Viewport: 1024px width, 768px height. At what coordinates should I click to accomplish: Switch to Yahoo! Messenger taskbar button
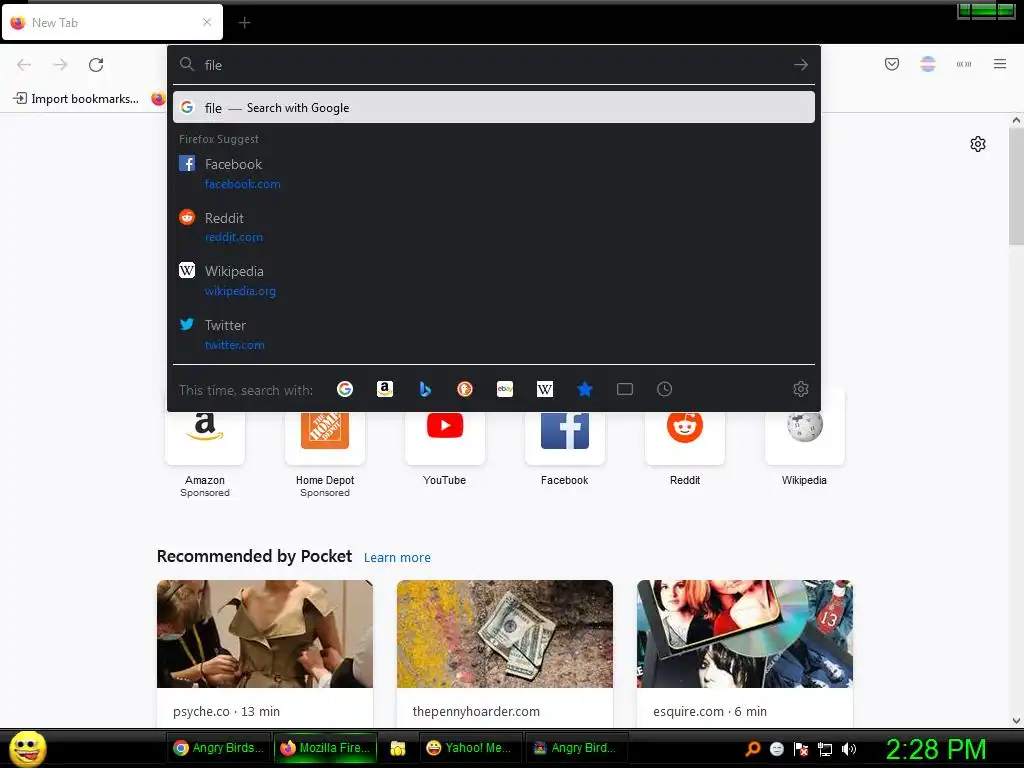pyautogui.click(x=469, y=748)
